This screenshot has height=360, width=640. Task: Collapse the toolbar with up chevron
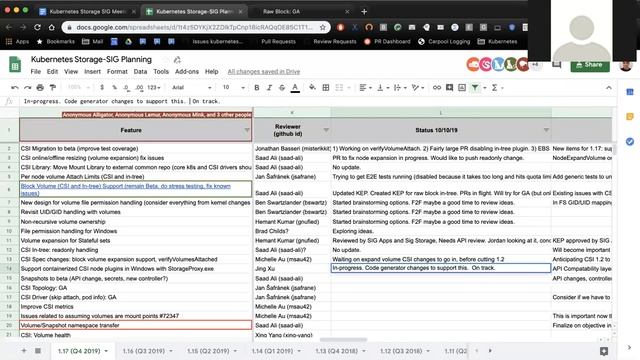[609, 88]
